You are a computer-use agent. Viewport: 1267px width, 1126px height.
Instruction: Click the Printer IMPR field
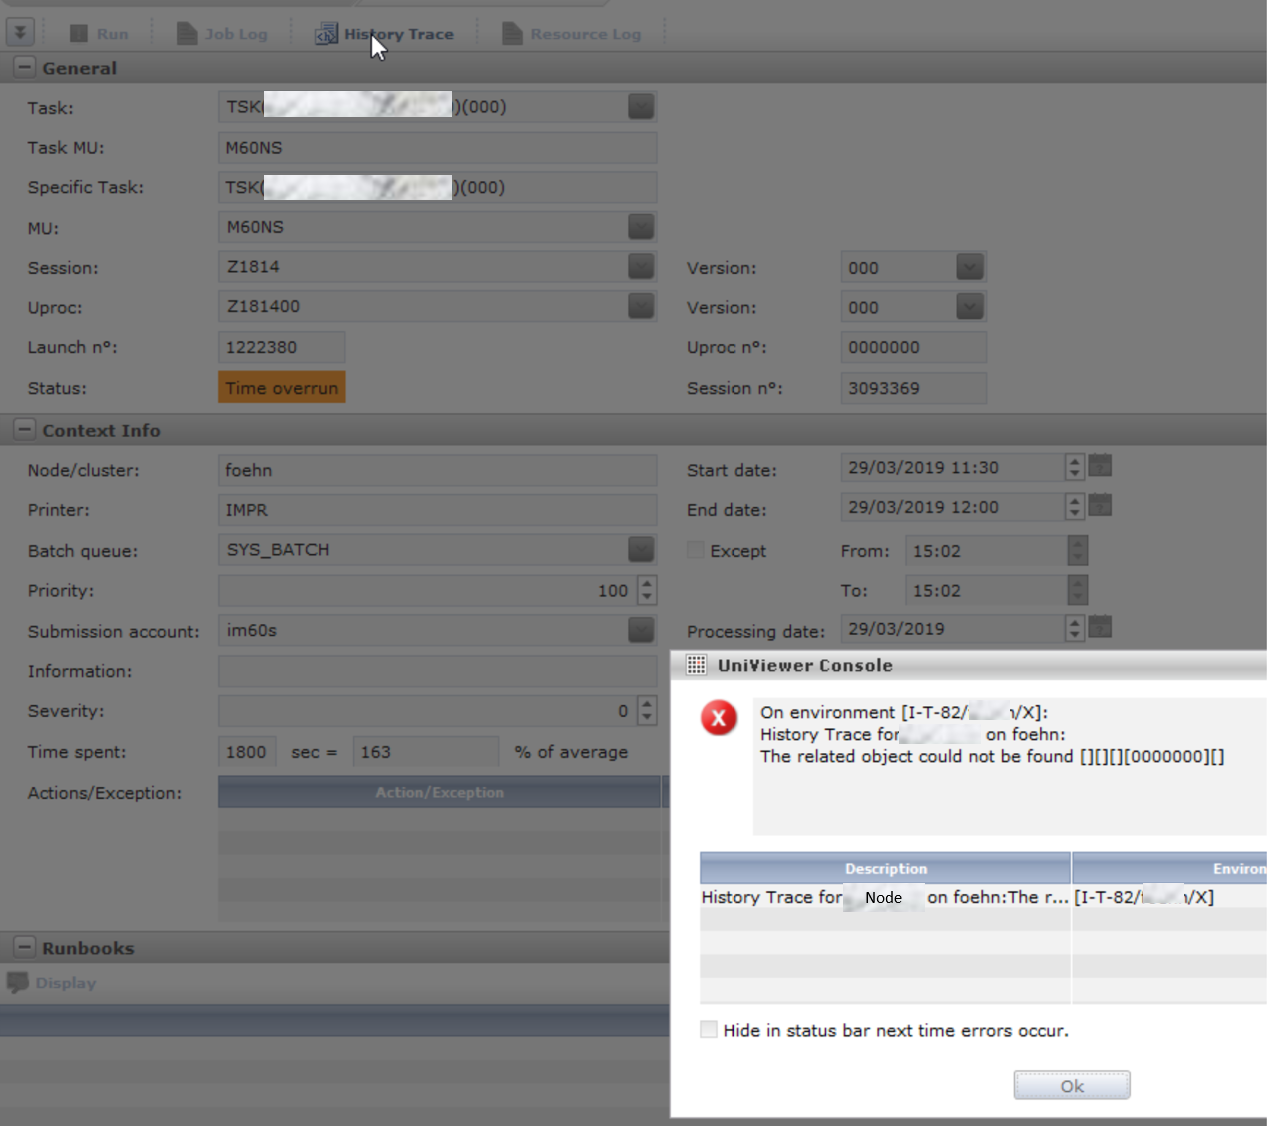(437, 510)
